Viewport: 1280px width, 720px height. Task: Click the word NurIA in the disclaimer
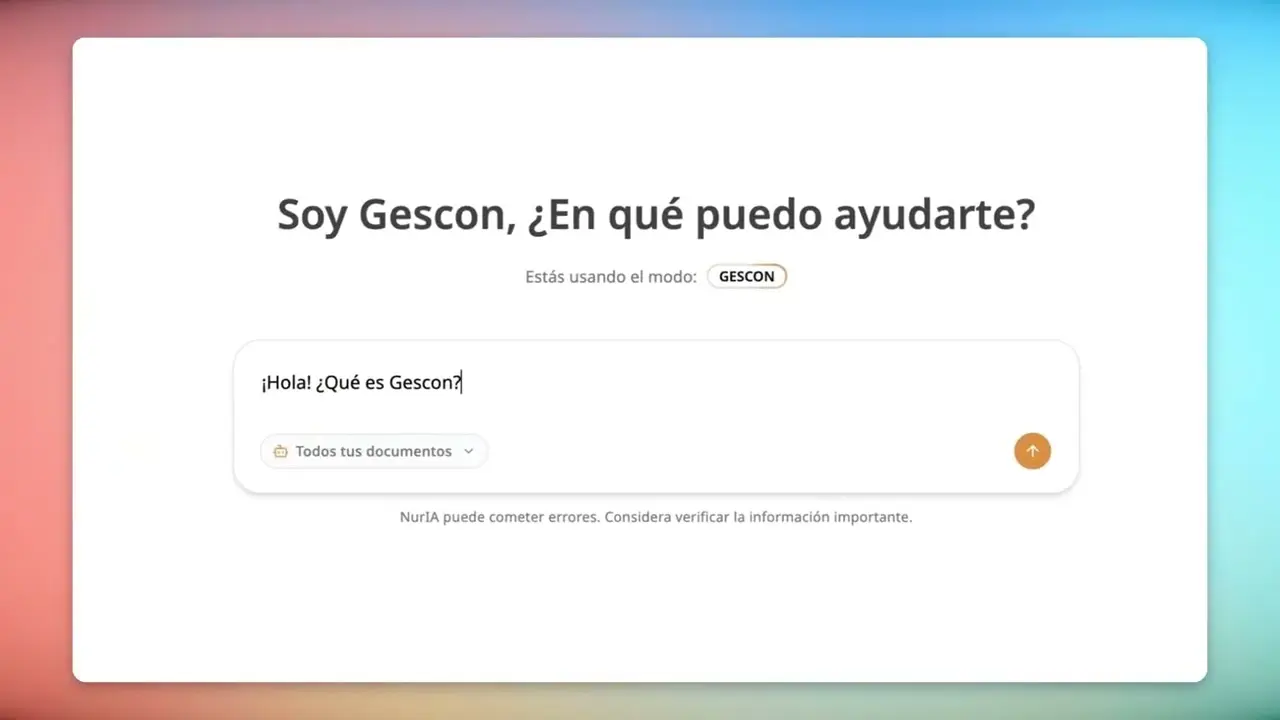pos(419,518)
